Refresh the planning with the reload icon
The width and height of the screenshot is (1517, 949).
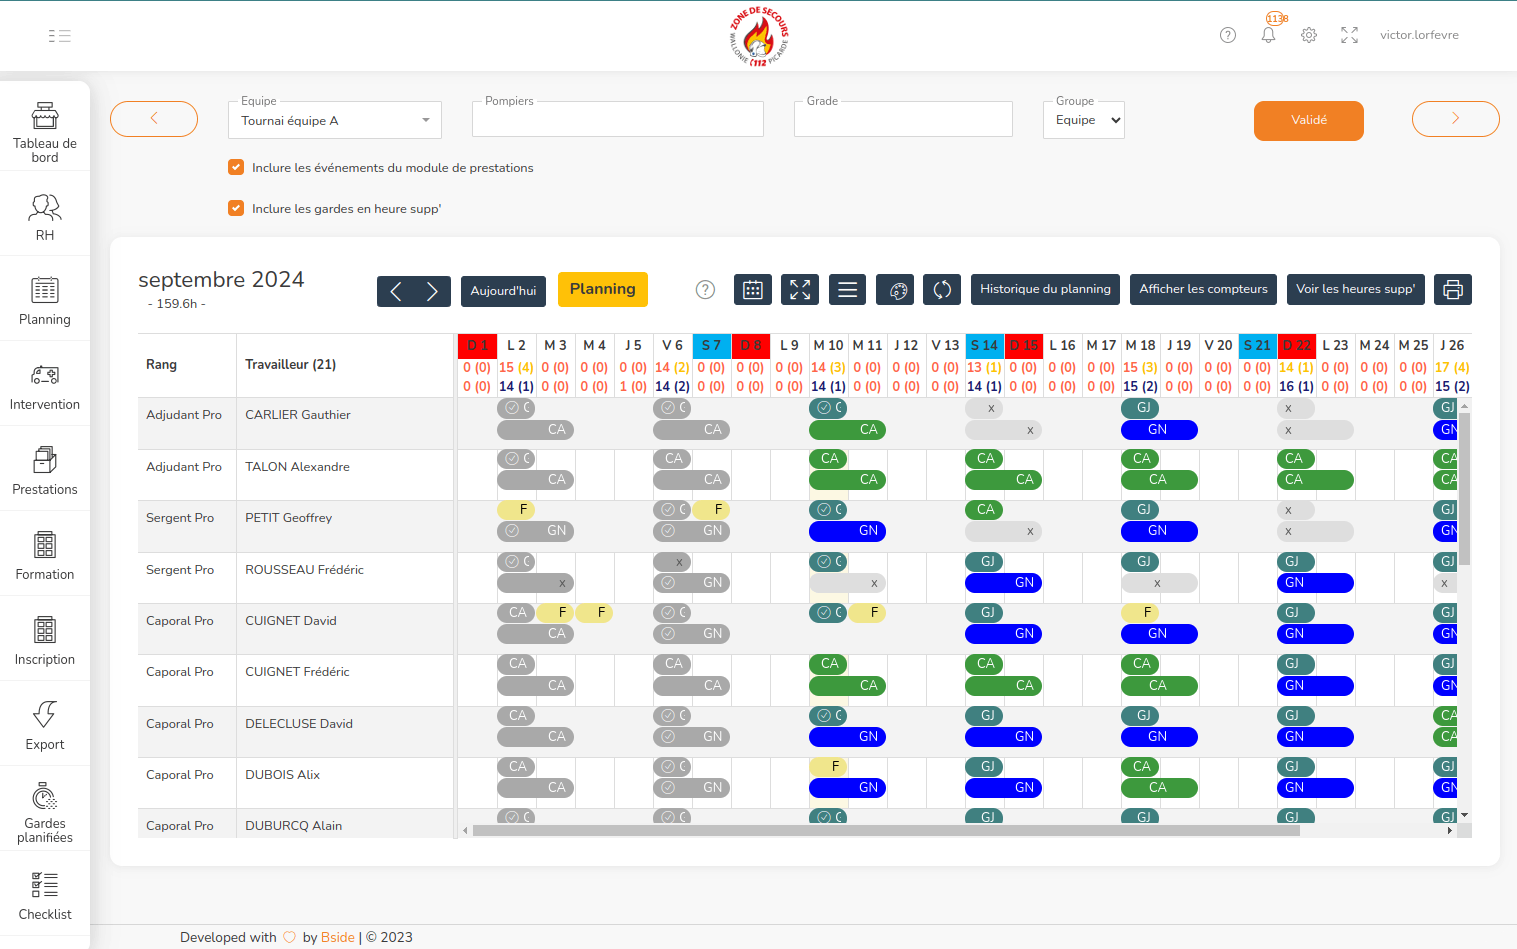click(x=942, y=290)
